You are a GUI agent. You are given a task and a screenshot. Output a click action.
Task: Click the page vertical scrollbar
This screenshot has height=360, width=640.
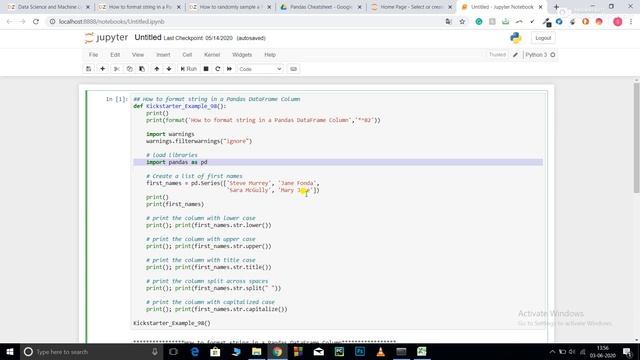(x=636, y=138)
